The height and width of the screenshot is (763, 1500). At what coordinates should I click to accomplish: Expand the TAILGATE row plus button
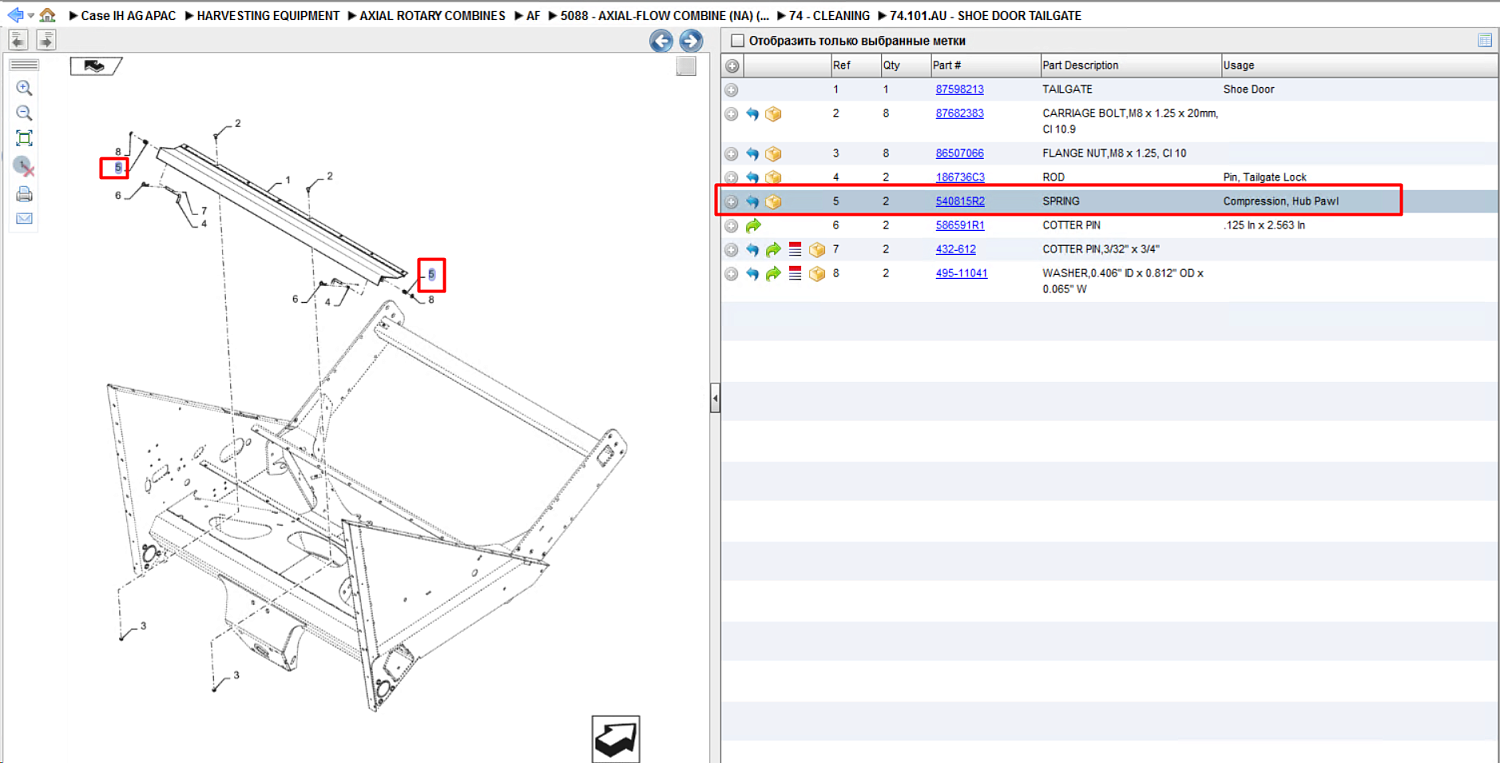coord(732,90)
